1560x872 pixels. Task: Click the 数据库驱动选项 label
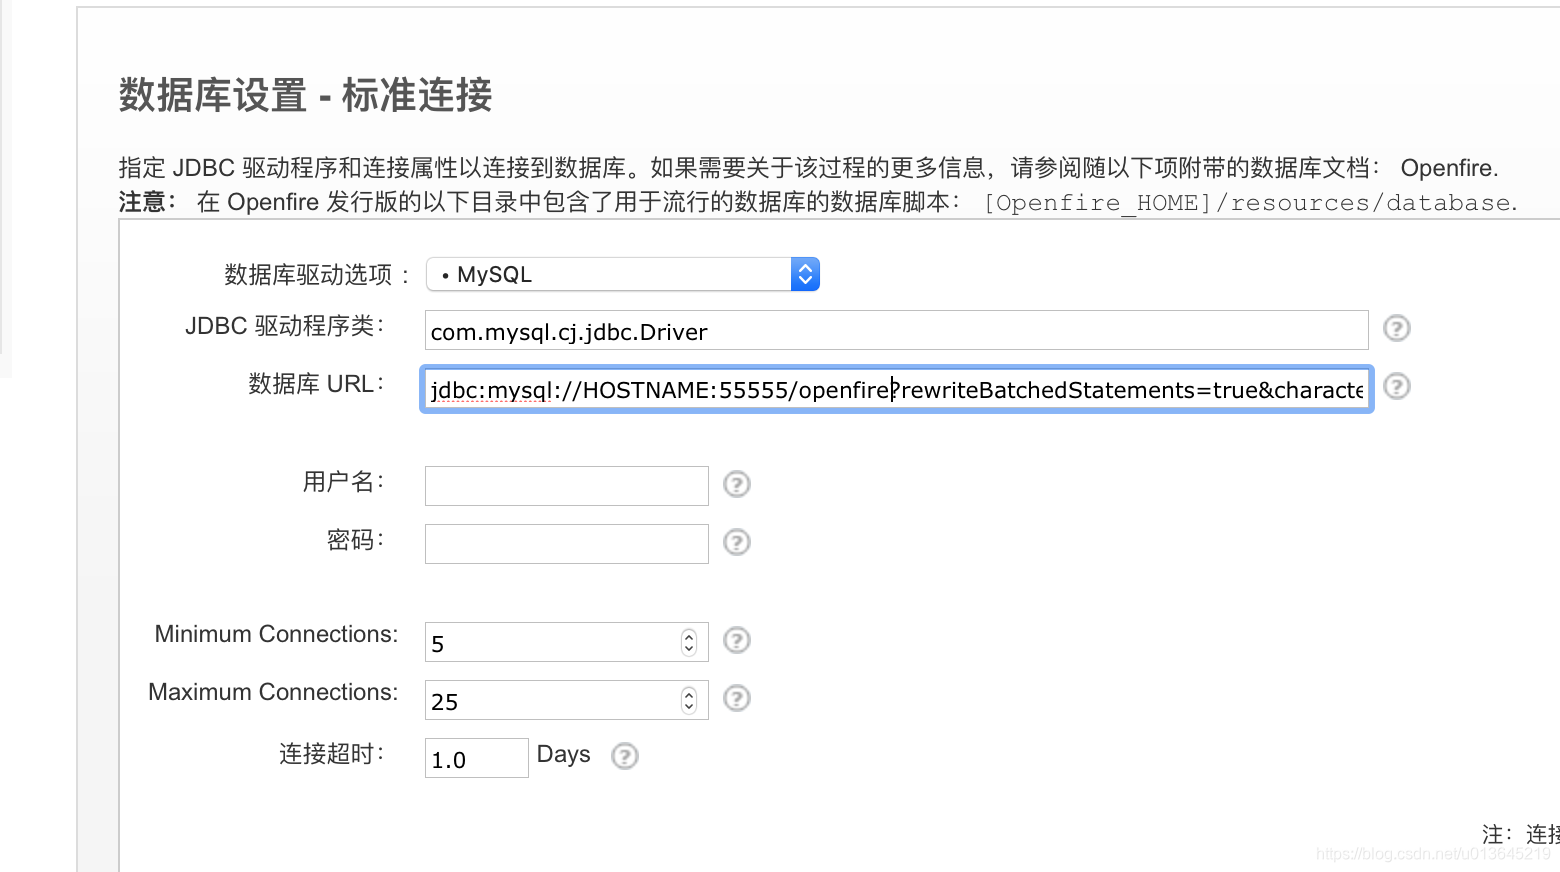pyautogui.click(x=317, y=275)
